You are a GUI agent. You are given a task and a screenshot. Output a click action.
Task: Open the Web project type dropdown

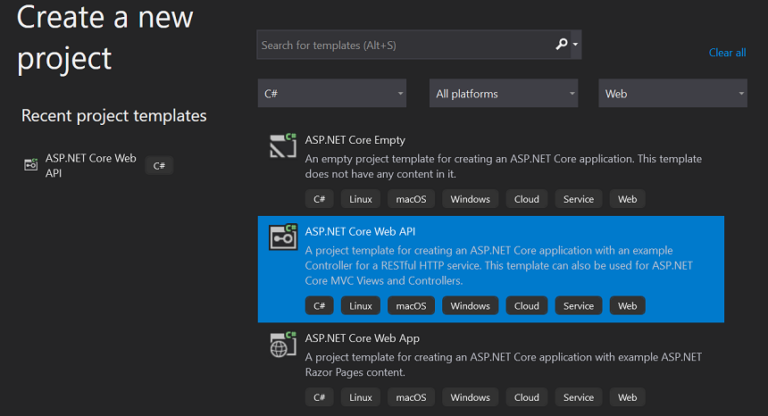click(673, 94)
